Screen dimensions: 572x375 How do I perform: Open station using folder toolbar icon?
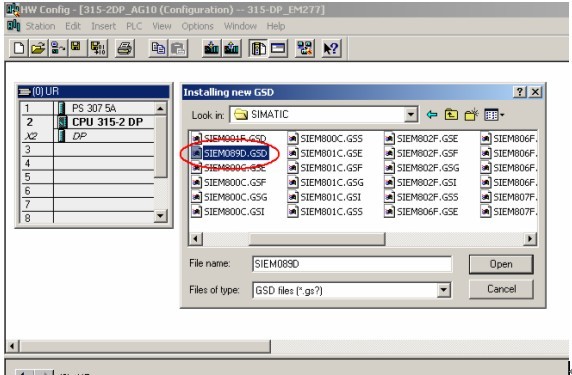point(38,48)
